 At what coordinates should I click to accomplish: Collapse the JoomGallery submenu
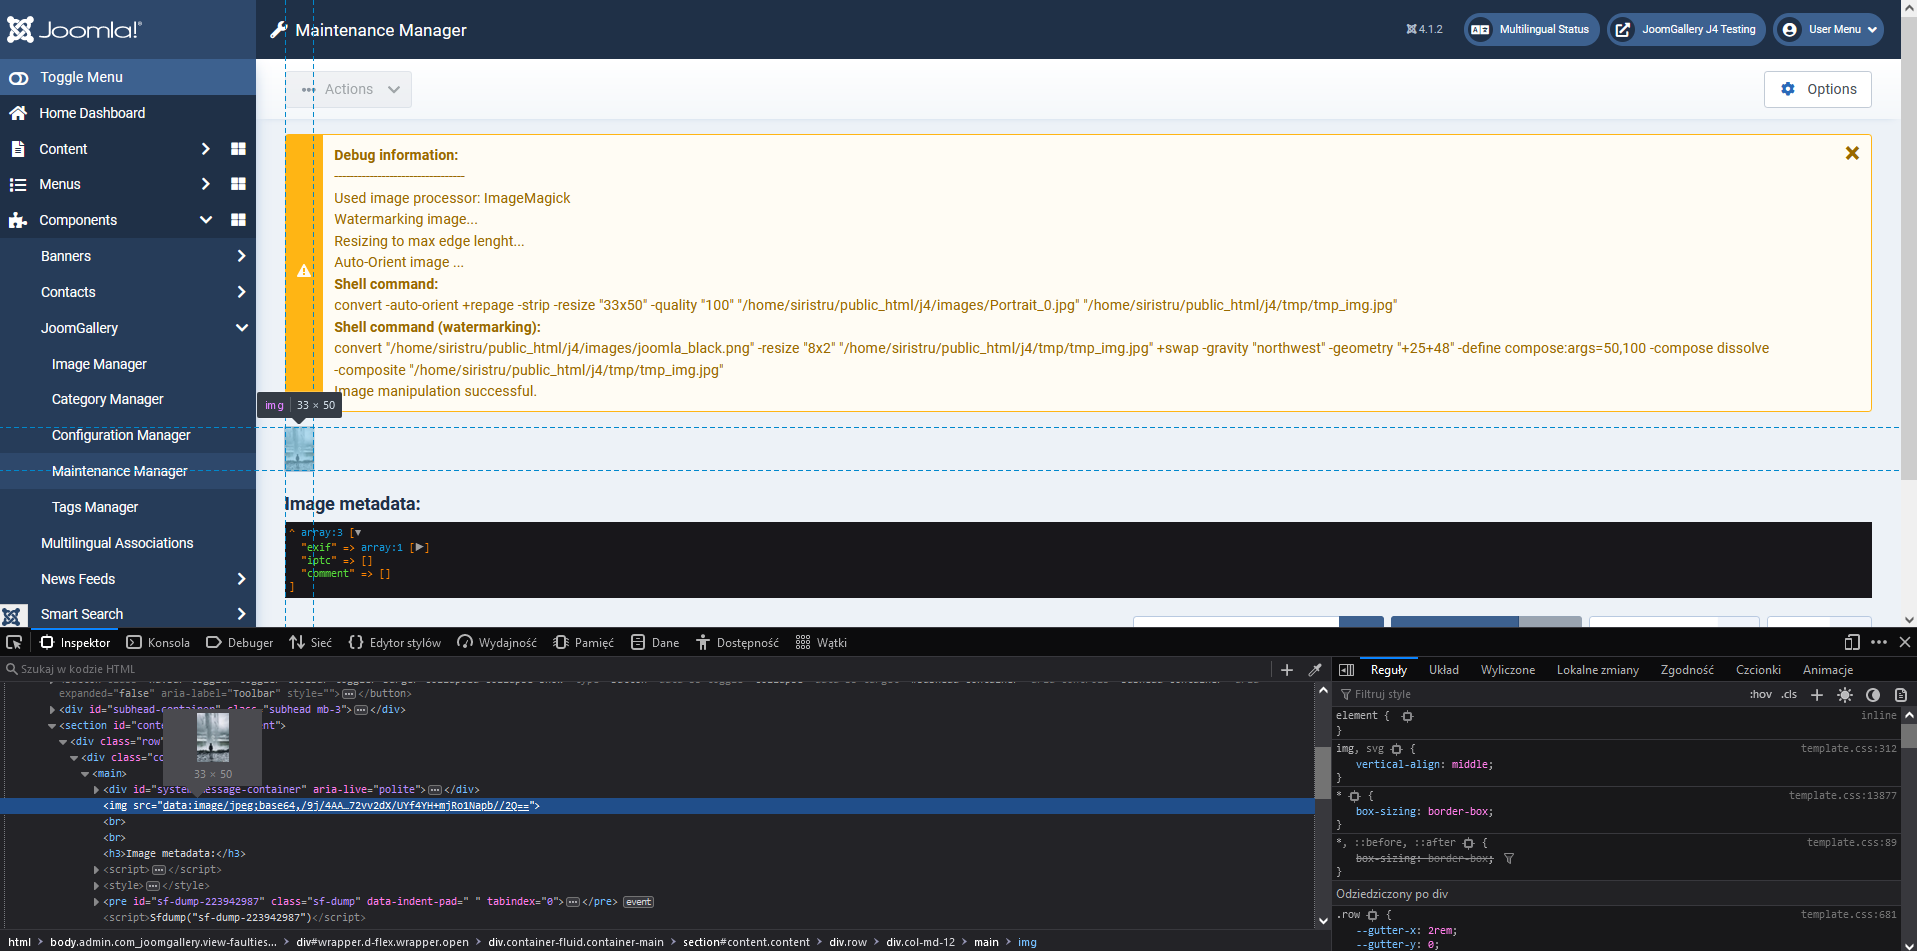(241, 328)
